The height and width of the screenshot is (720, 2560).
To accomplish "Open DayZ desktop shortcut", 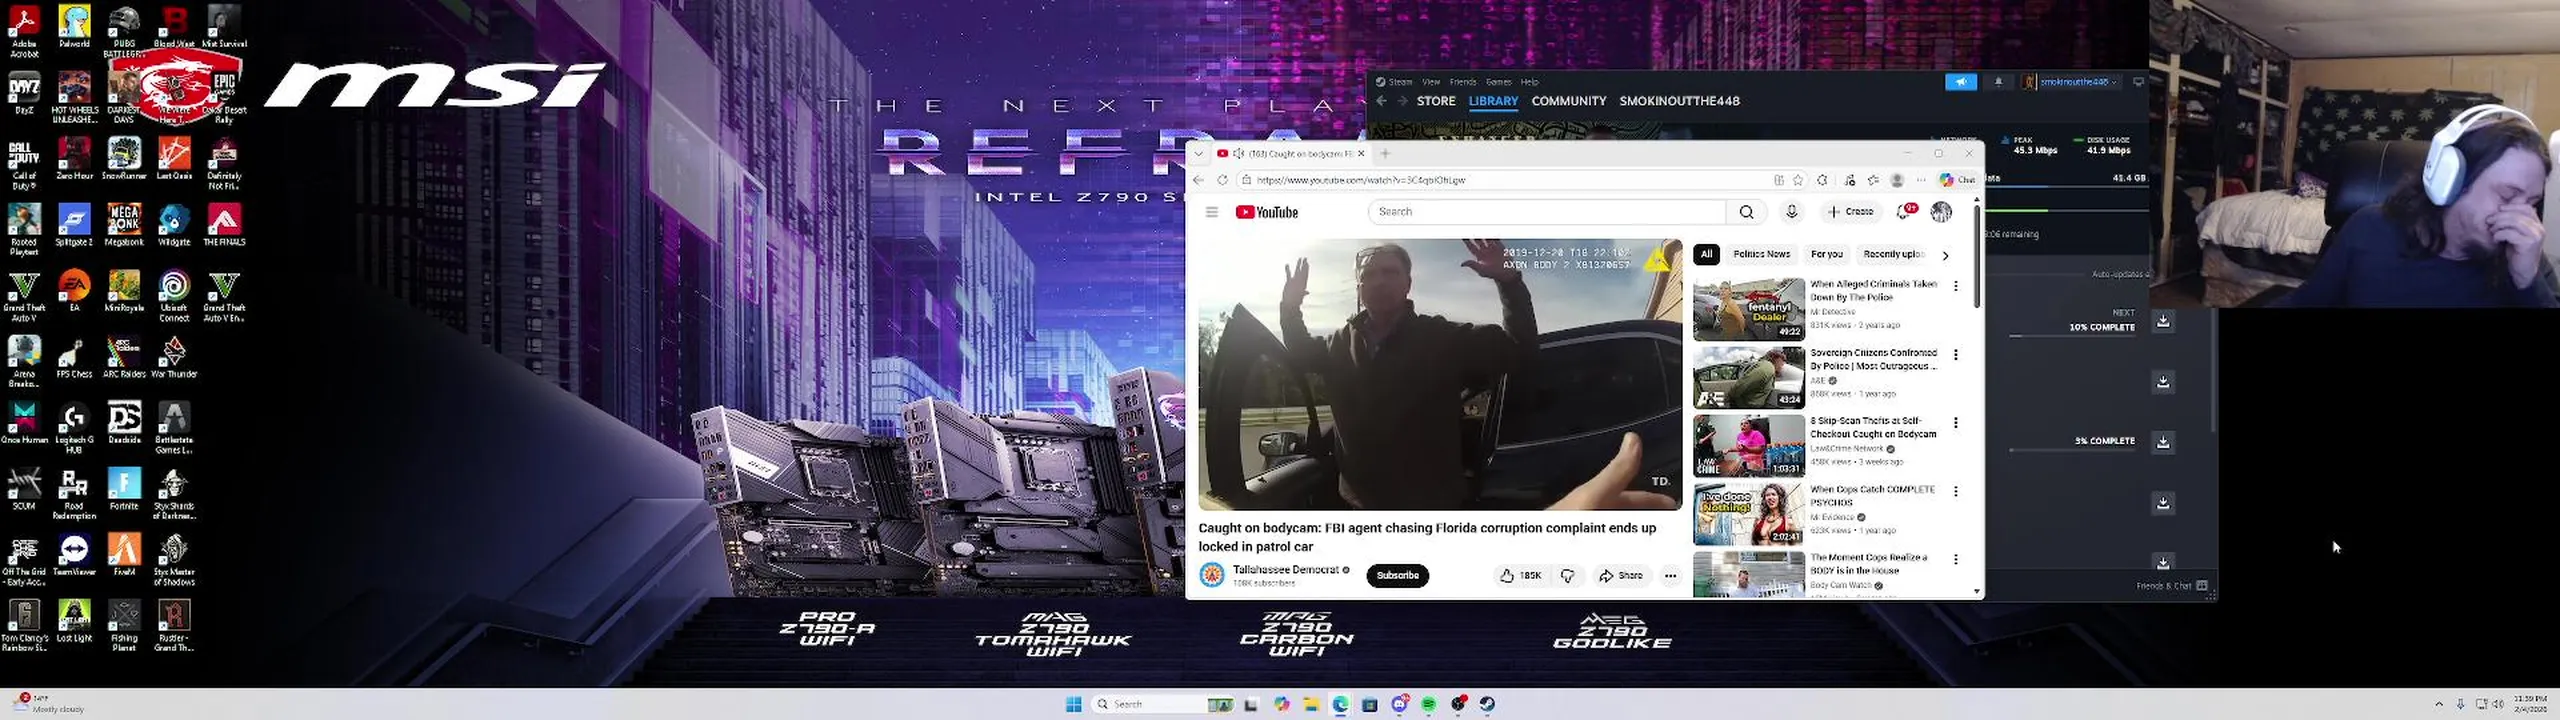I will coord(24,93).
